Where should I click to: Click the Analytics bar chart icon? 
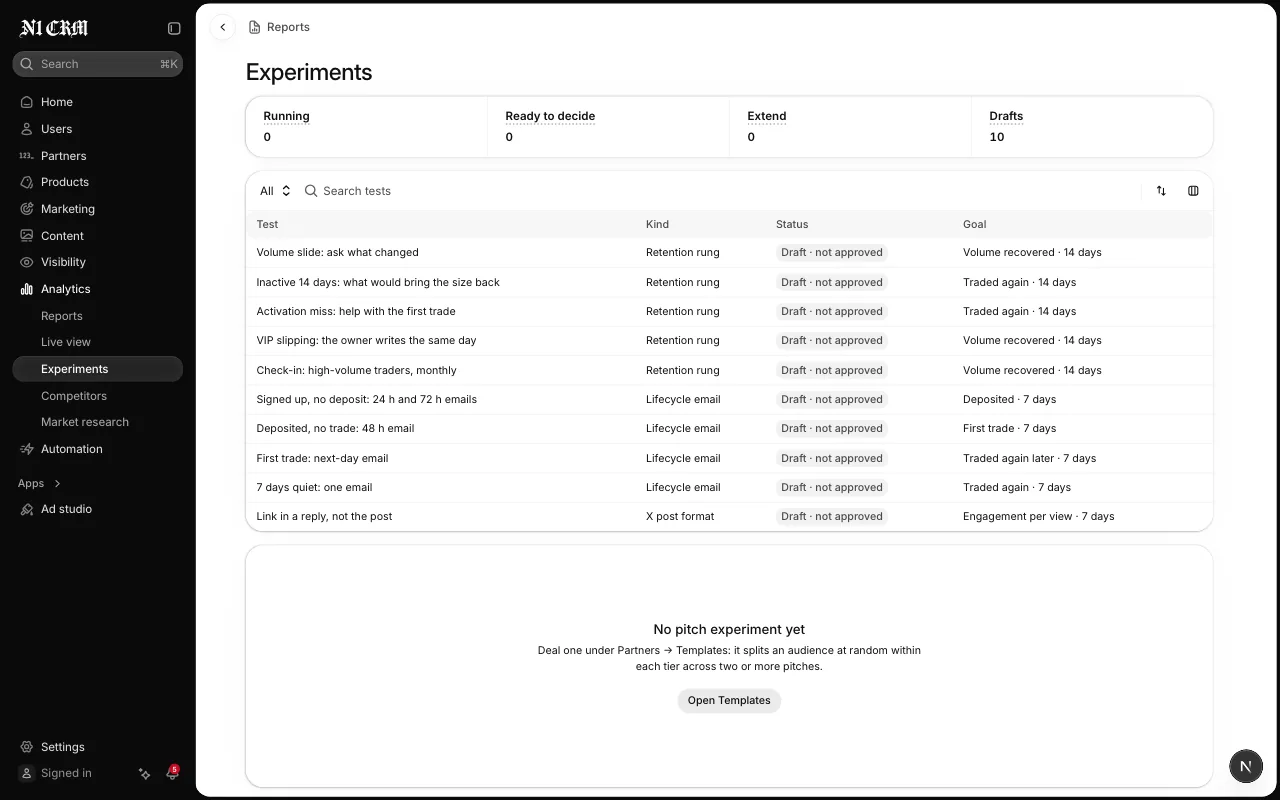[27, 289]
